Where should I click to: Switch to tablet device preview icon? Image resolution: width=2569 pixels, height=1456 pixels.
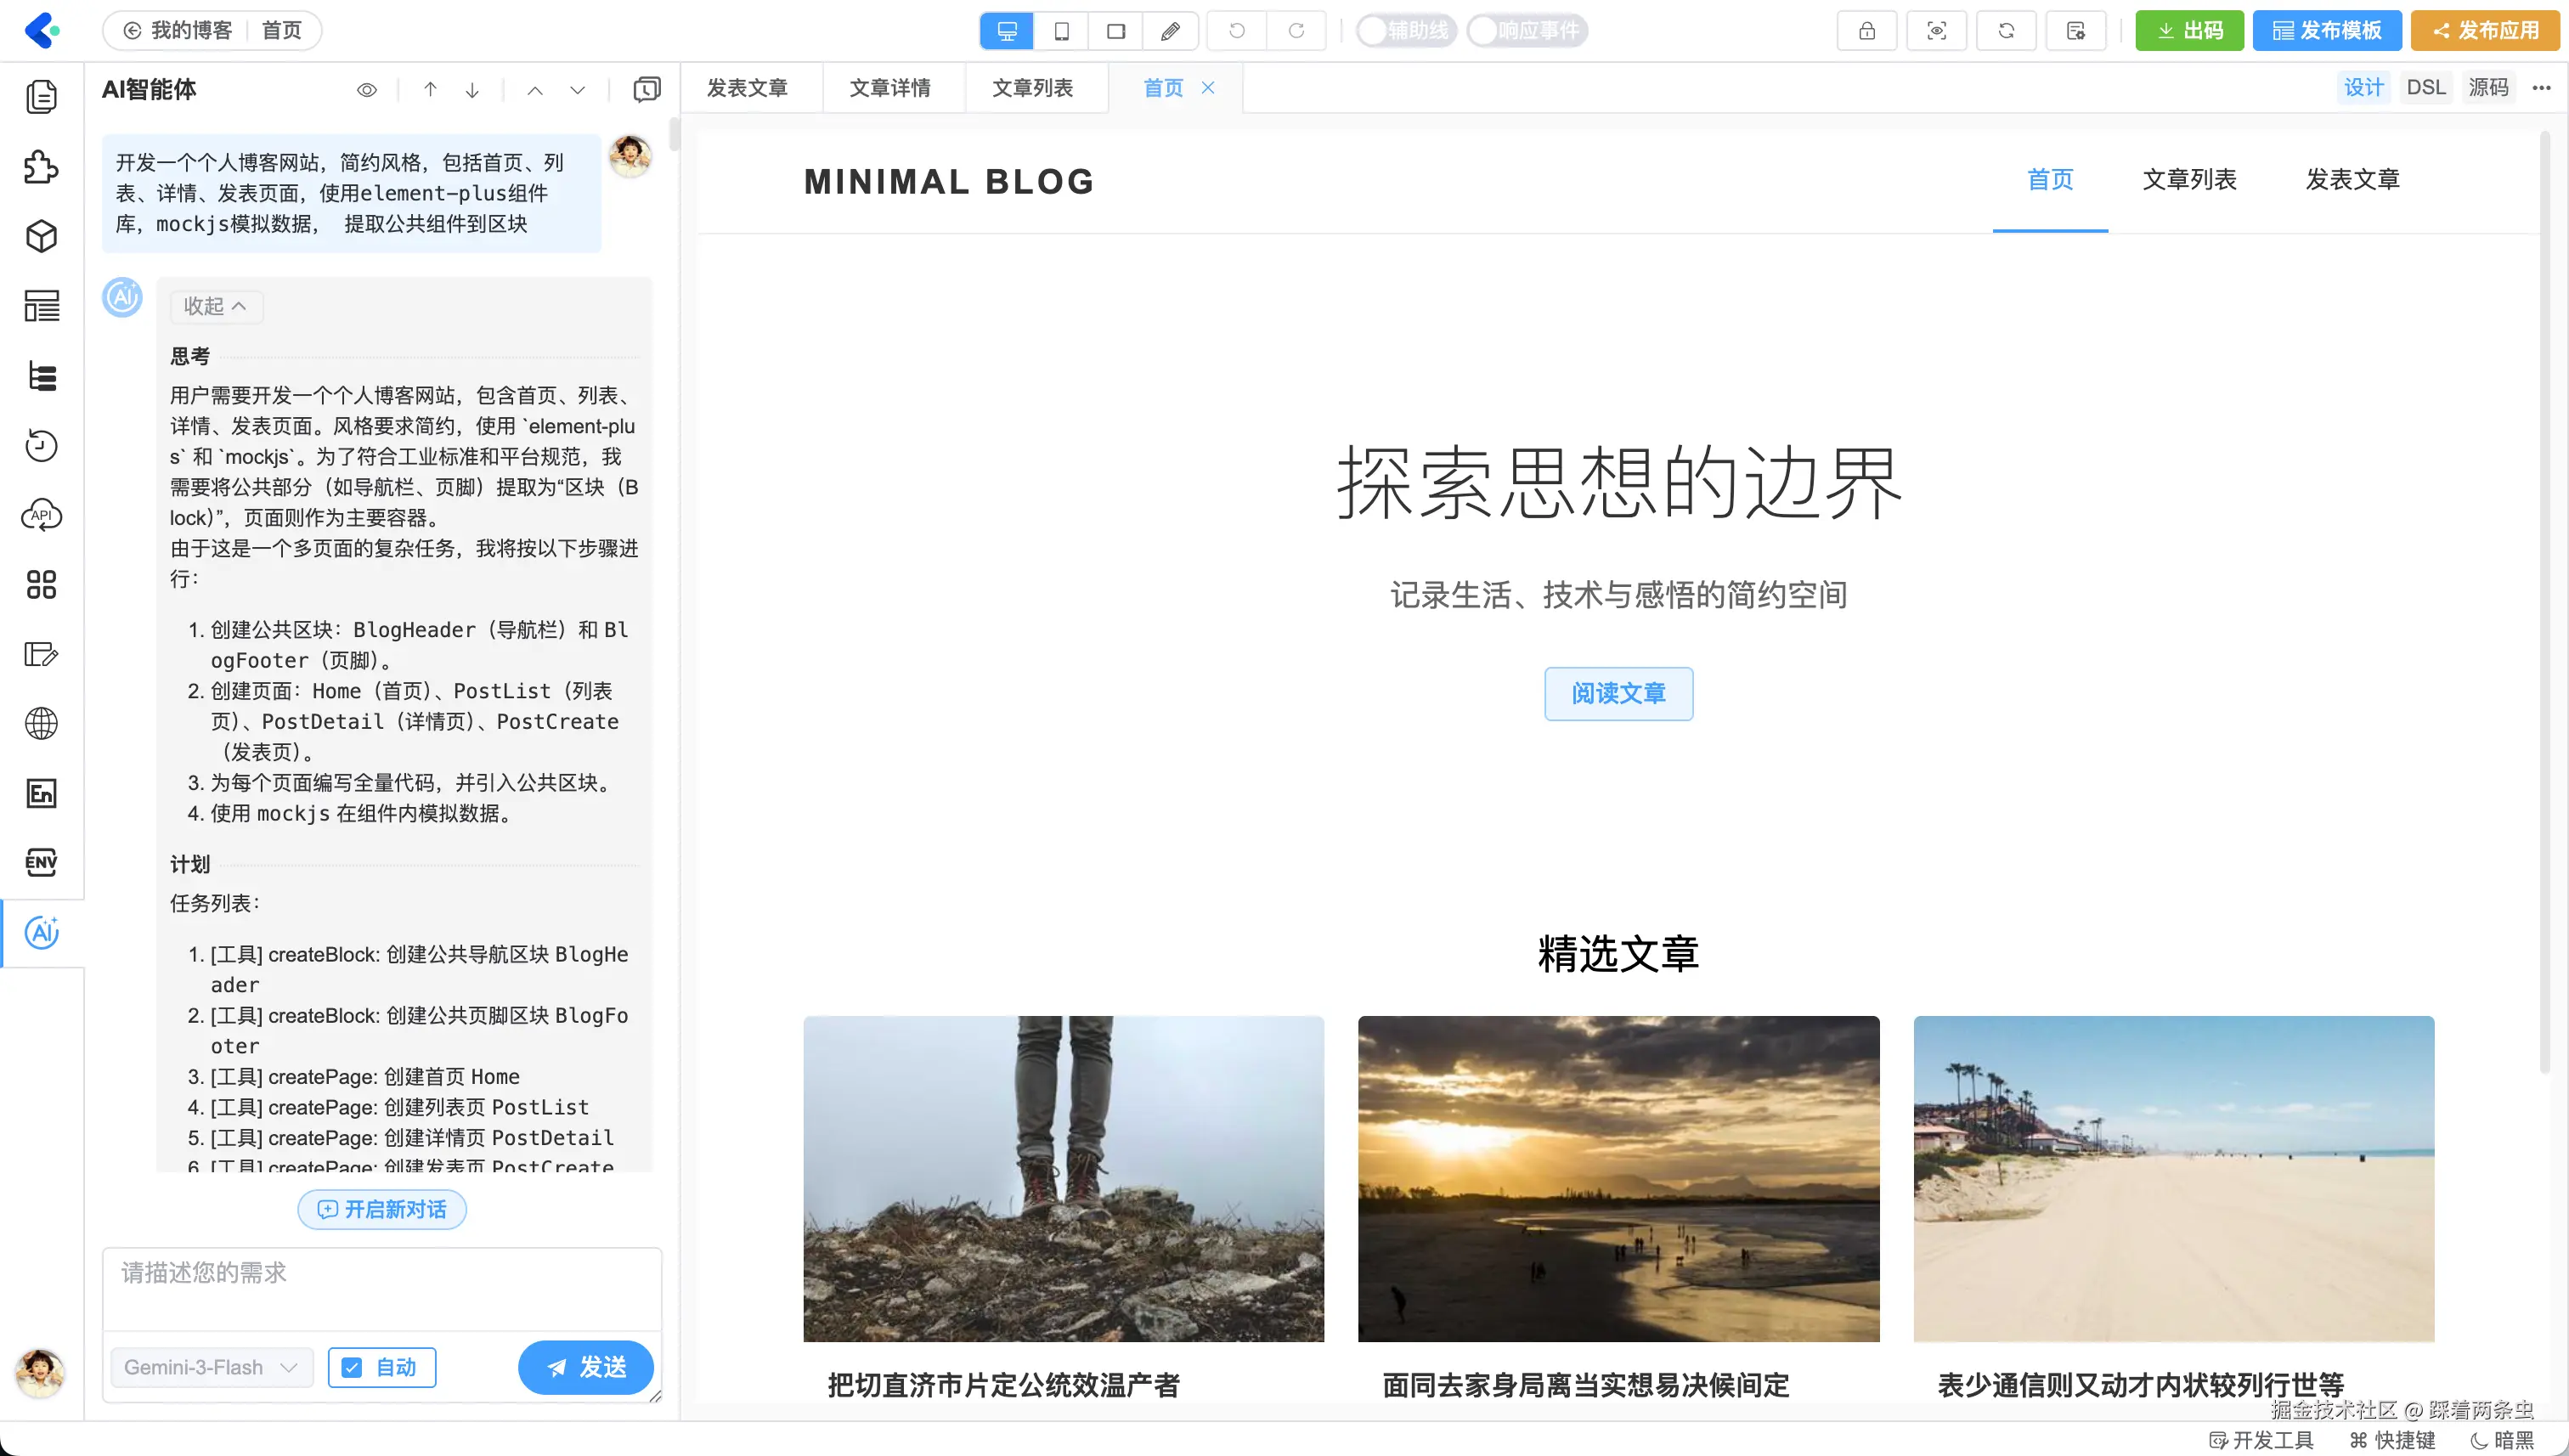pos(1061,31)
